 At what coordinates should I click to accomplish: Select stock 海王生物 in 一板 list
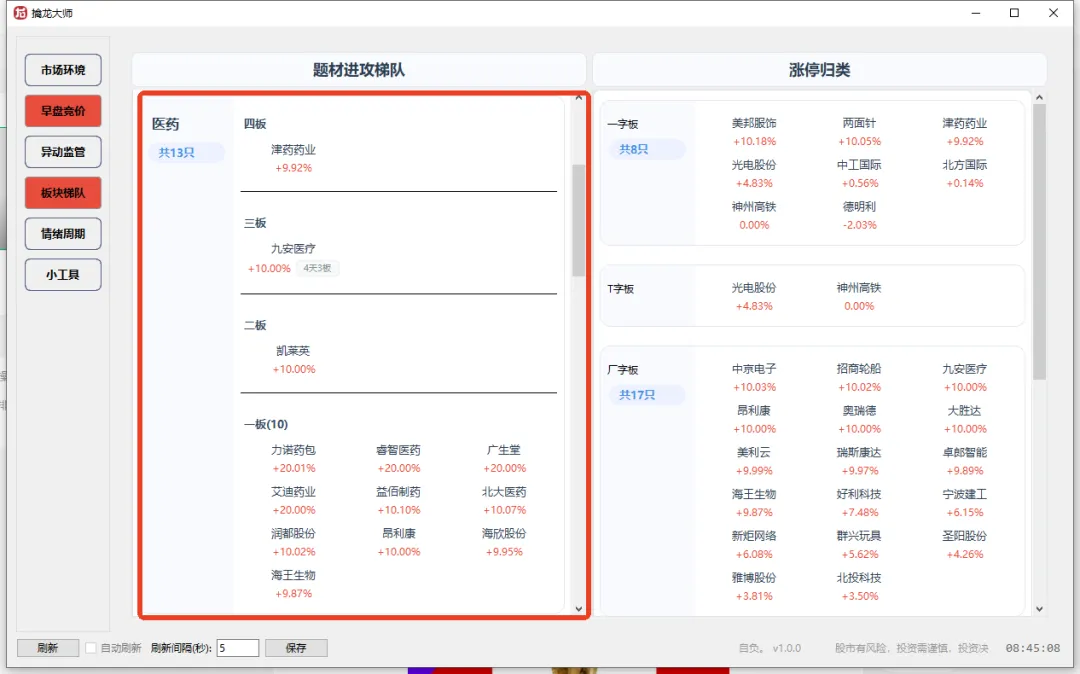coord(293,575)
